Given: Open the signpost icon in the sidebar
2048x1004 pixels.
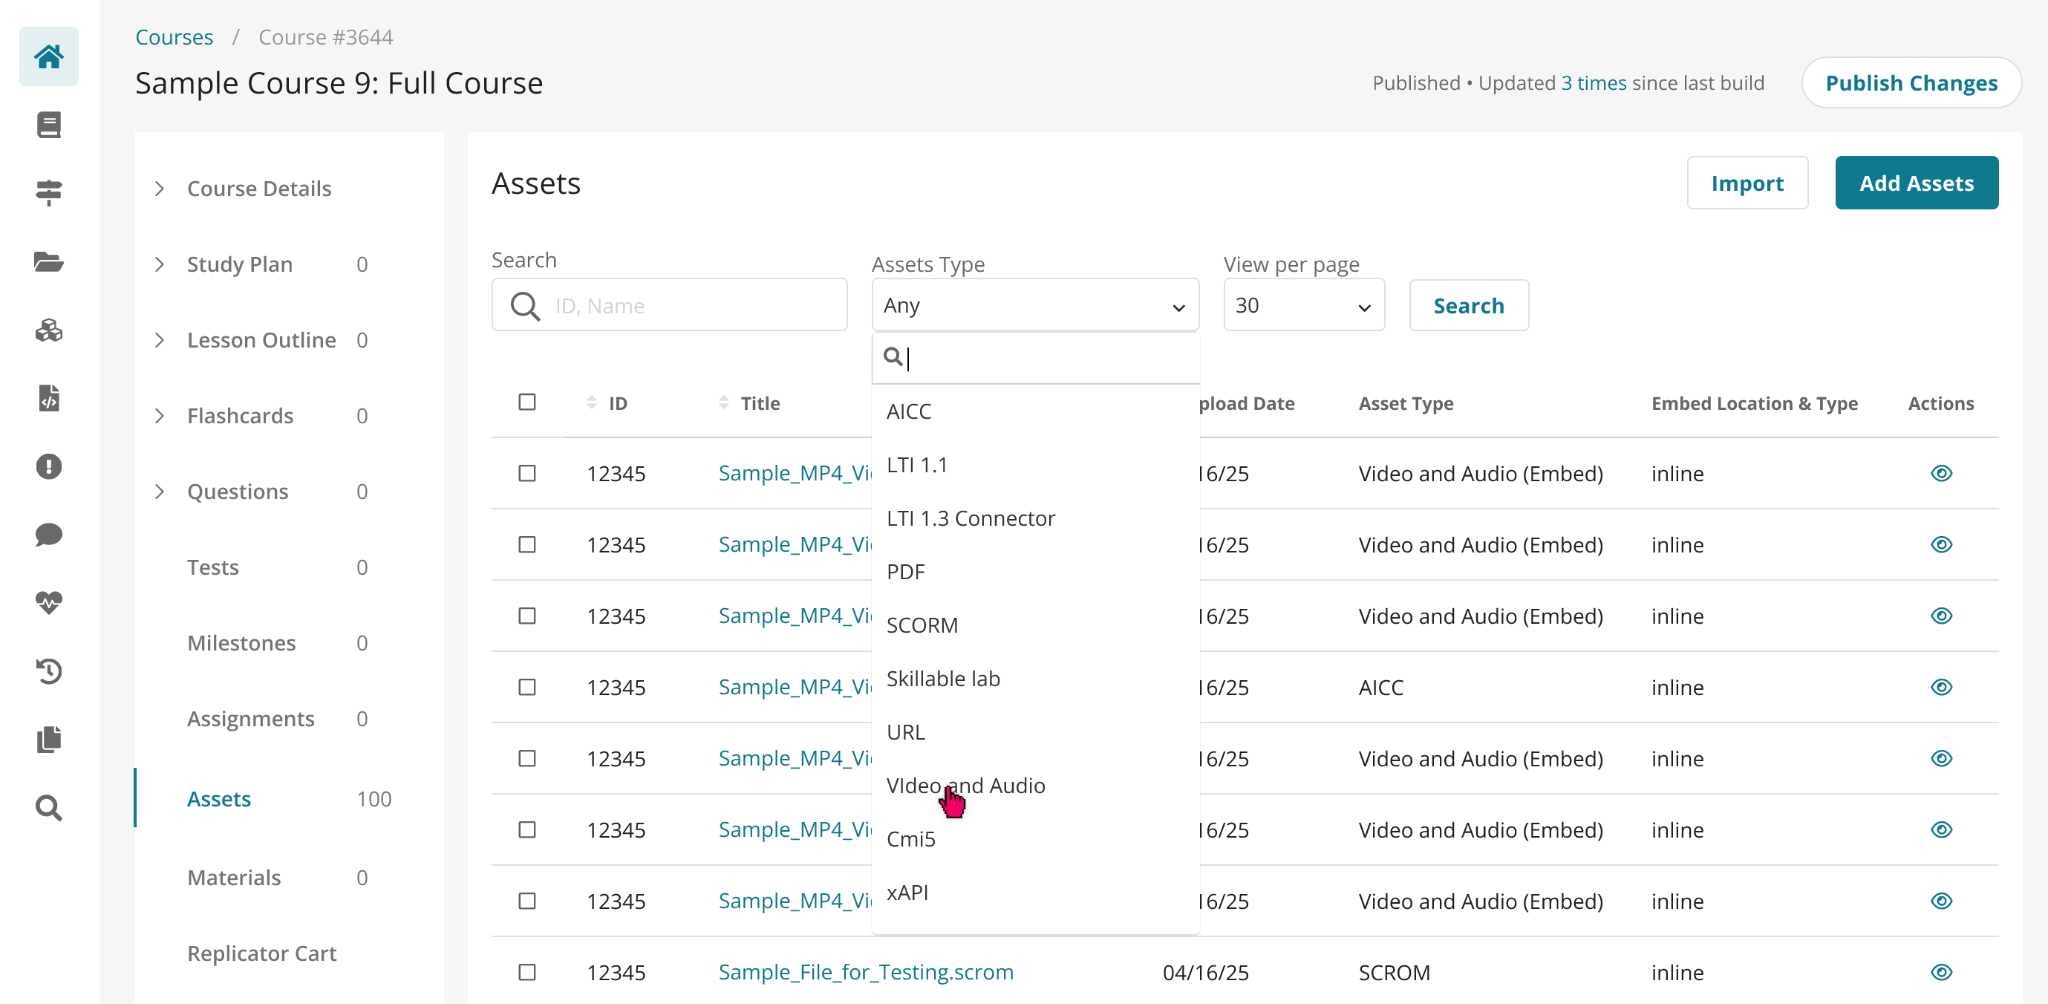Looking at the screenshot, I should click(x=49, y=192).
